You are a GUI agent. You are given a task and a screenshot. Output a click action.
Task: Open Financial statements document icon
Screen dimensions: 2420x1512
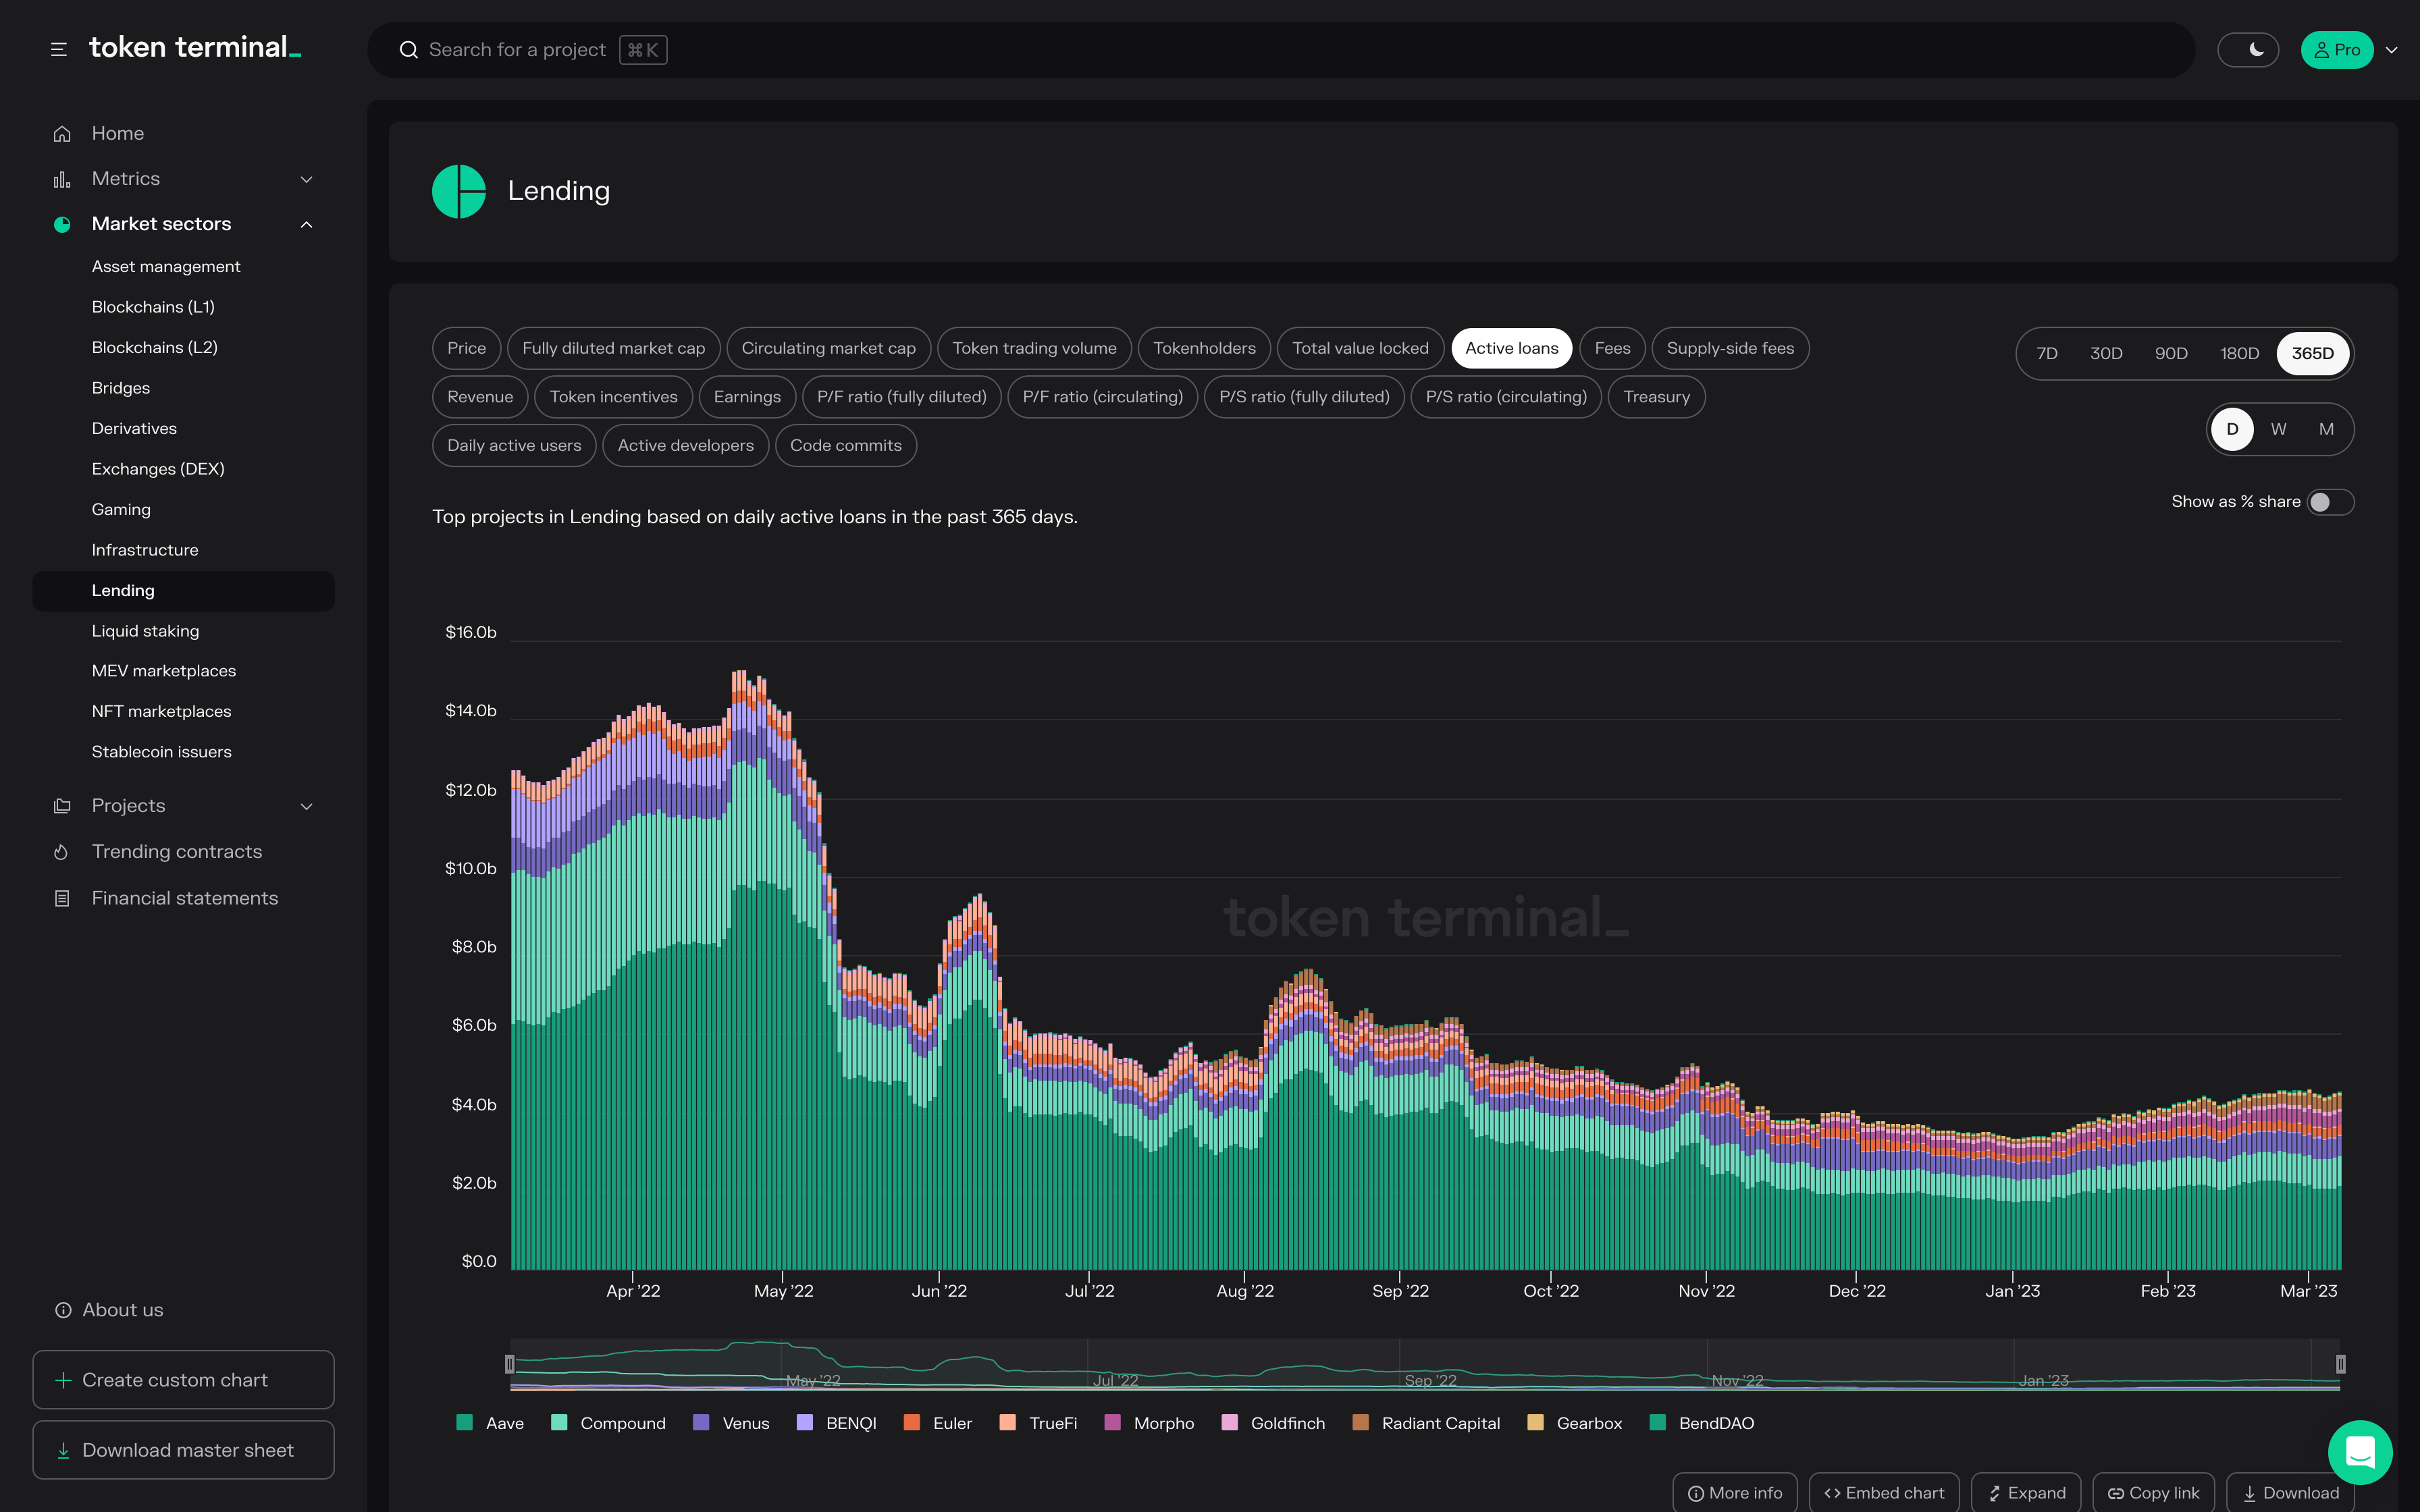(x=62, y=898)
